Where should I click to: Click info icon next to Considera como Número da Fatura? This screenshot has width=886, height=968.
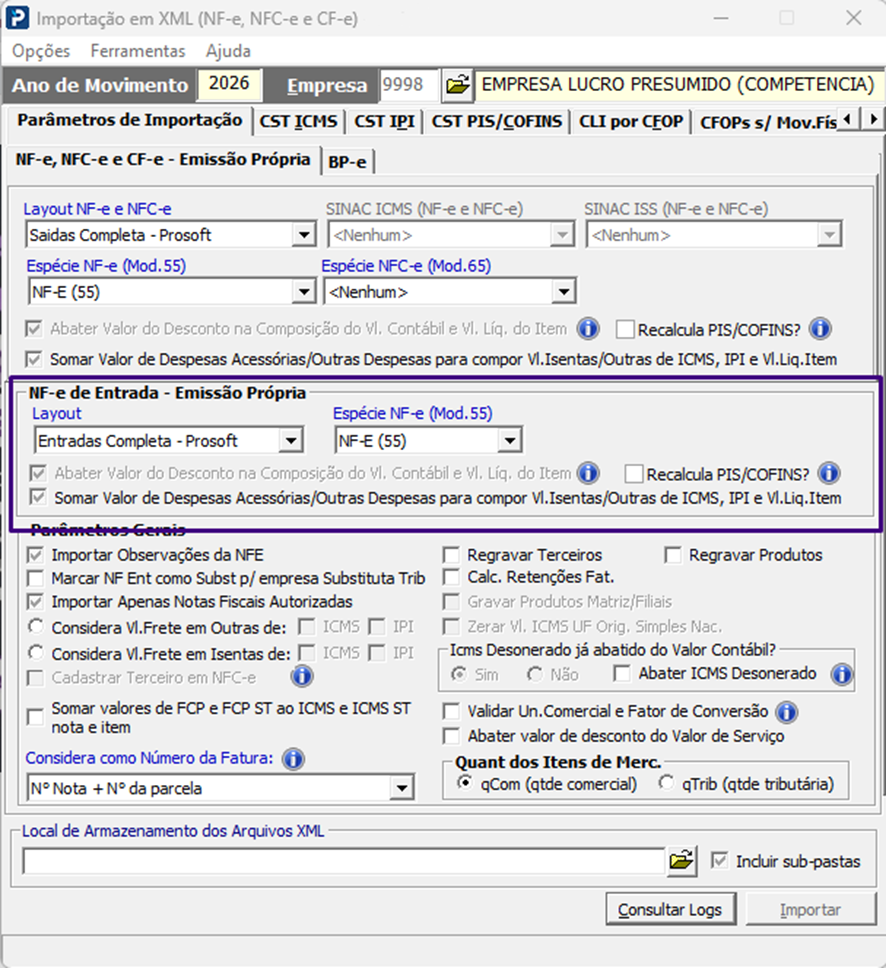293,759
